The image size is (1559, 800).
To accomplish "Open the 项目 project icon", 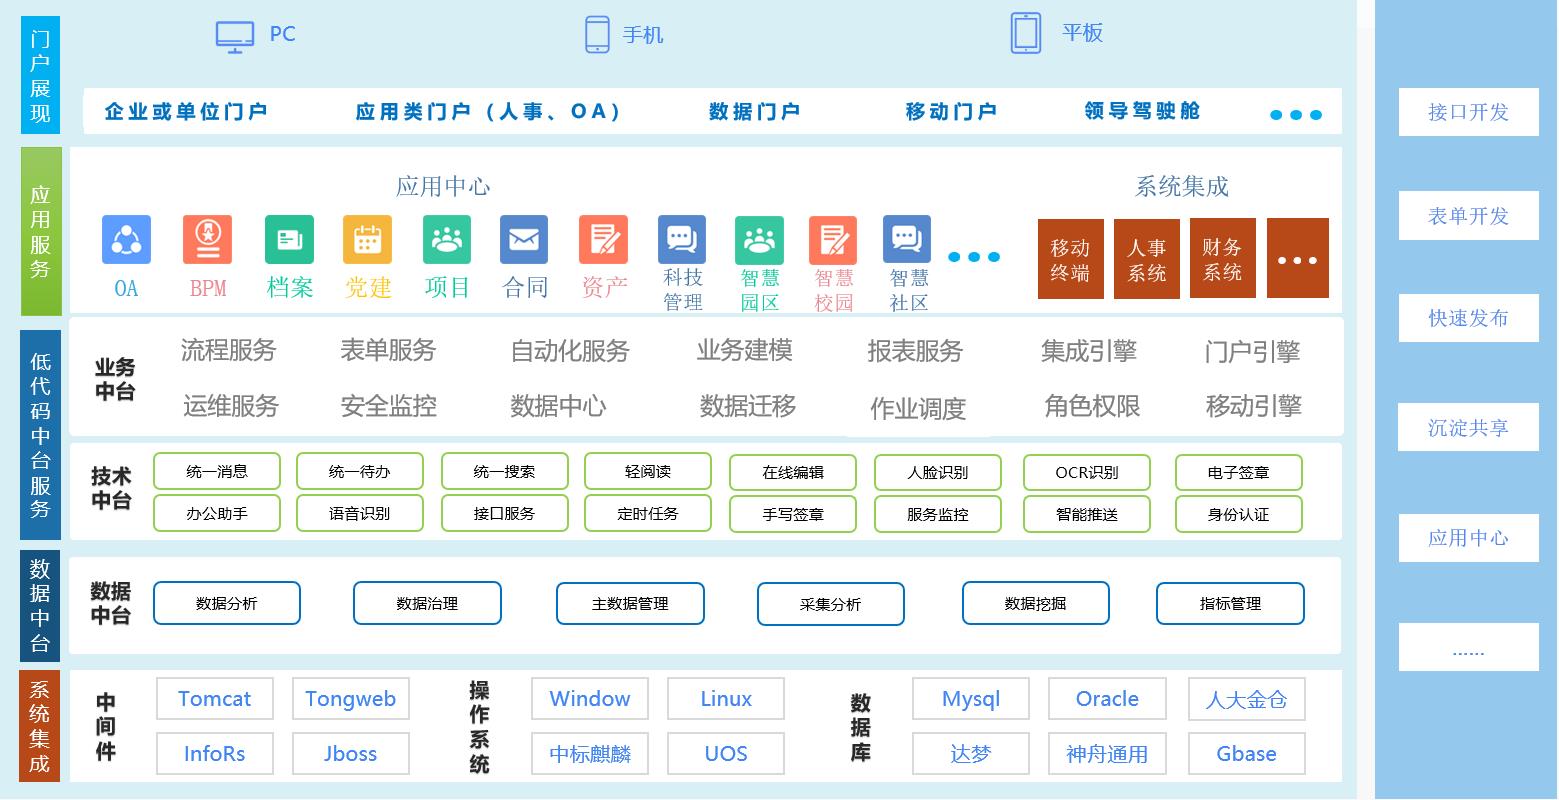I will (446, 240).
